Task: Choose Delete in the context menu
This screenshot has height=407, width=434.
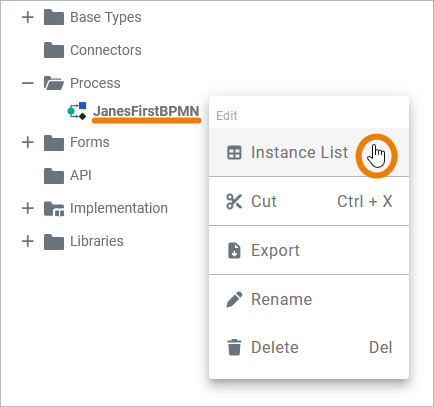Action: 309,347
